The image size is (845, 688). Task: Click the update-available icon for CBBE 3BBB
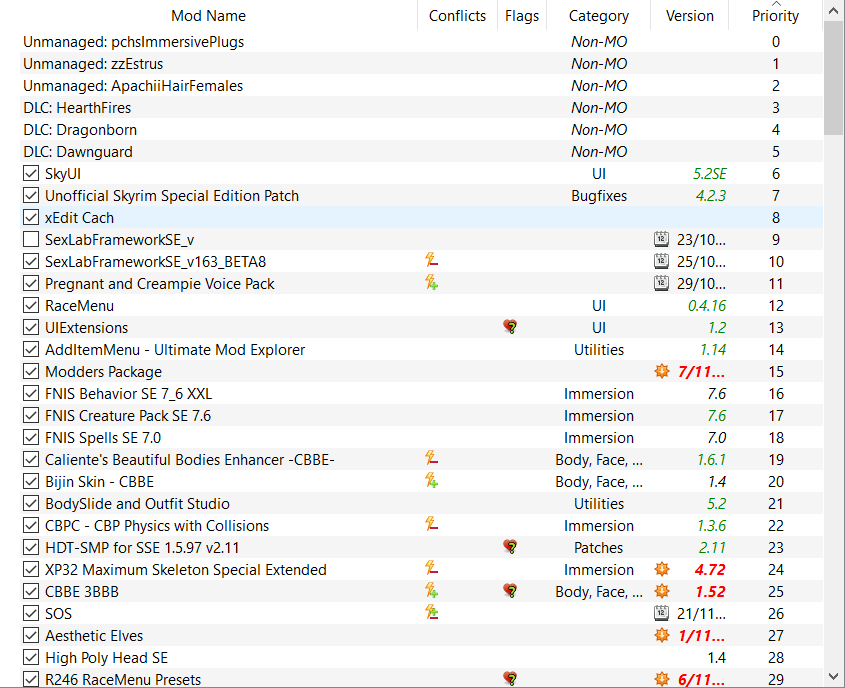point(662,591)
